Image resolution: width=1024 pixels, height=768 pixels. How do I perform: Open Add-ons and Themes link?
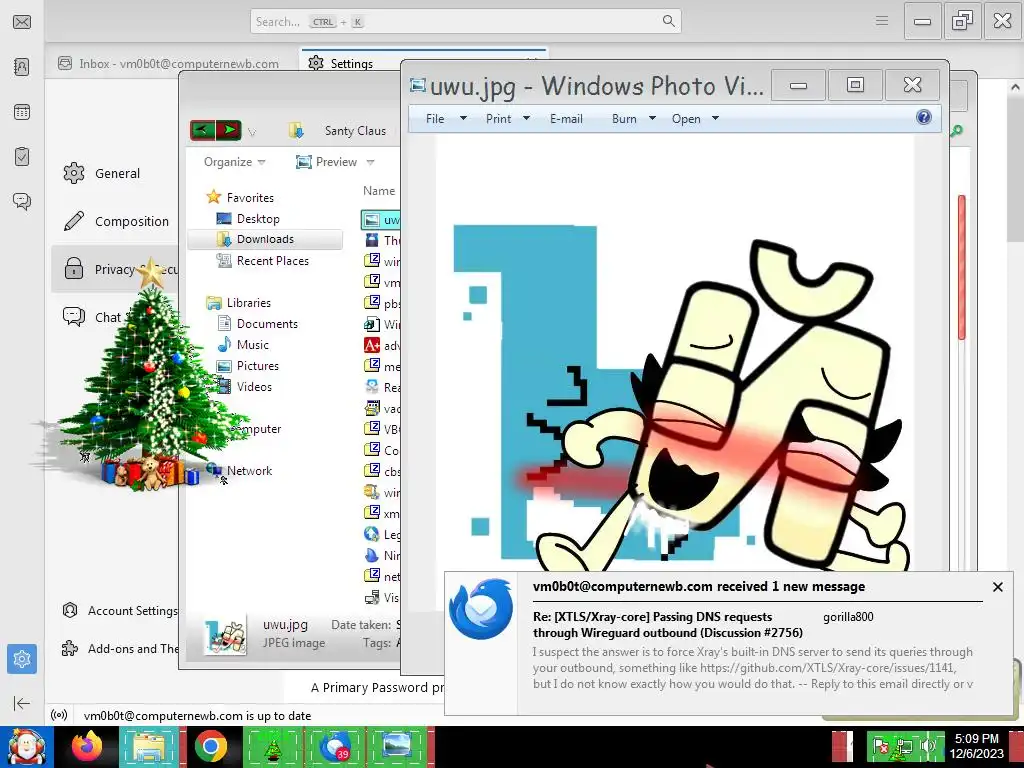[120, 648]
